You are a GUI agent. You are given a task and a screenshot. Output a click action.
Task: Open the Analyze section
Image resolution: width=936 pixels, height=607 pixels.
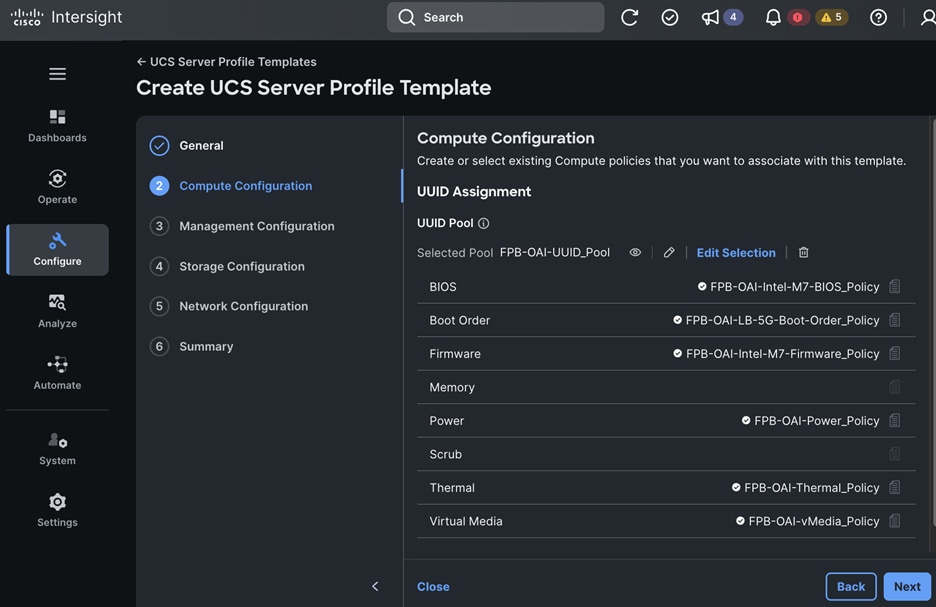(57, 311)
